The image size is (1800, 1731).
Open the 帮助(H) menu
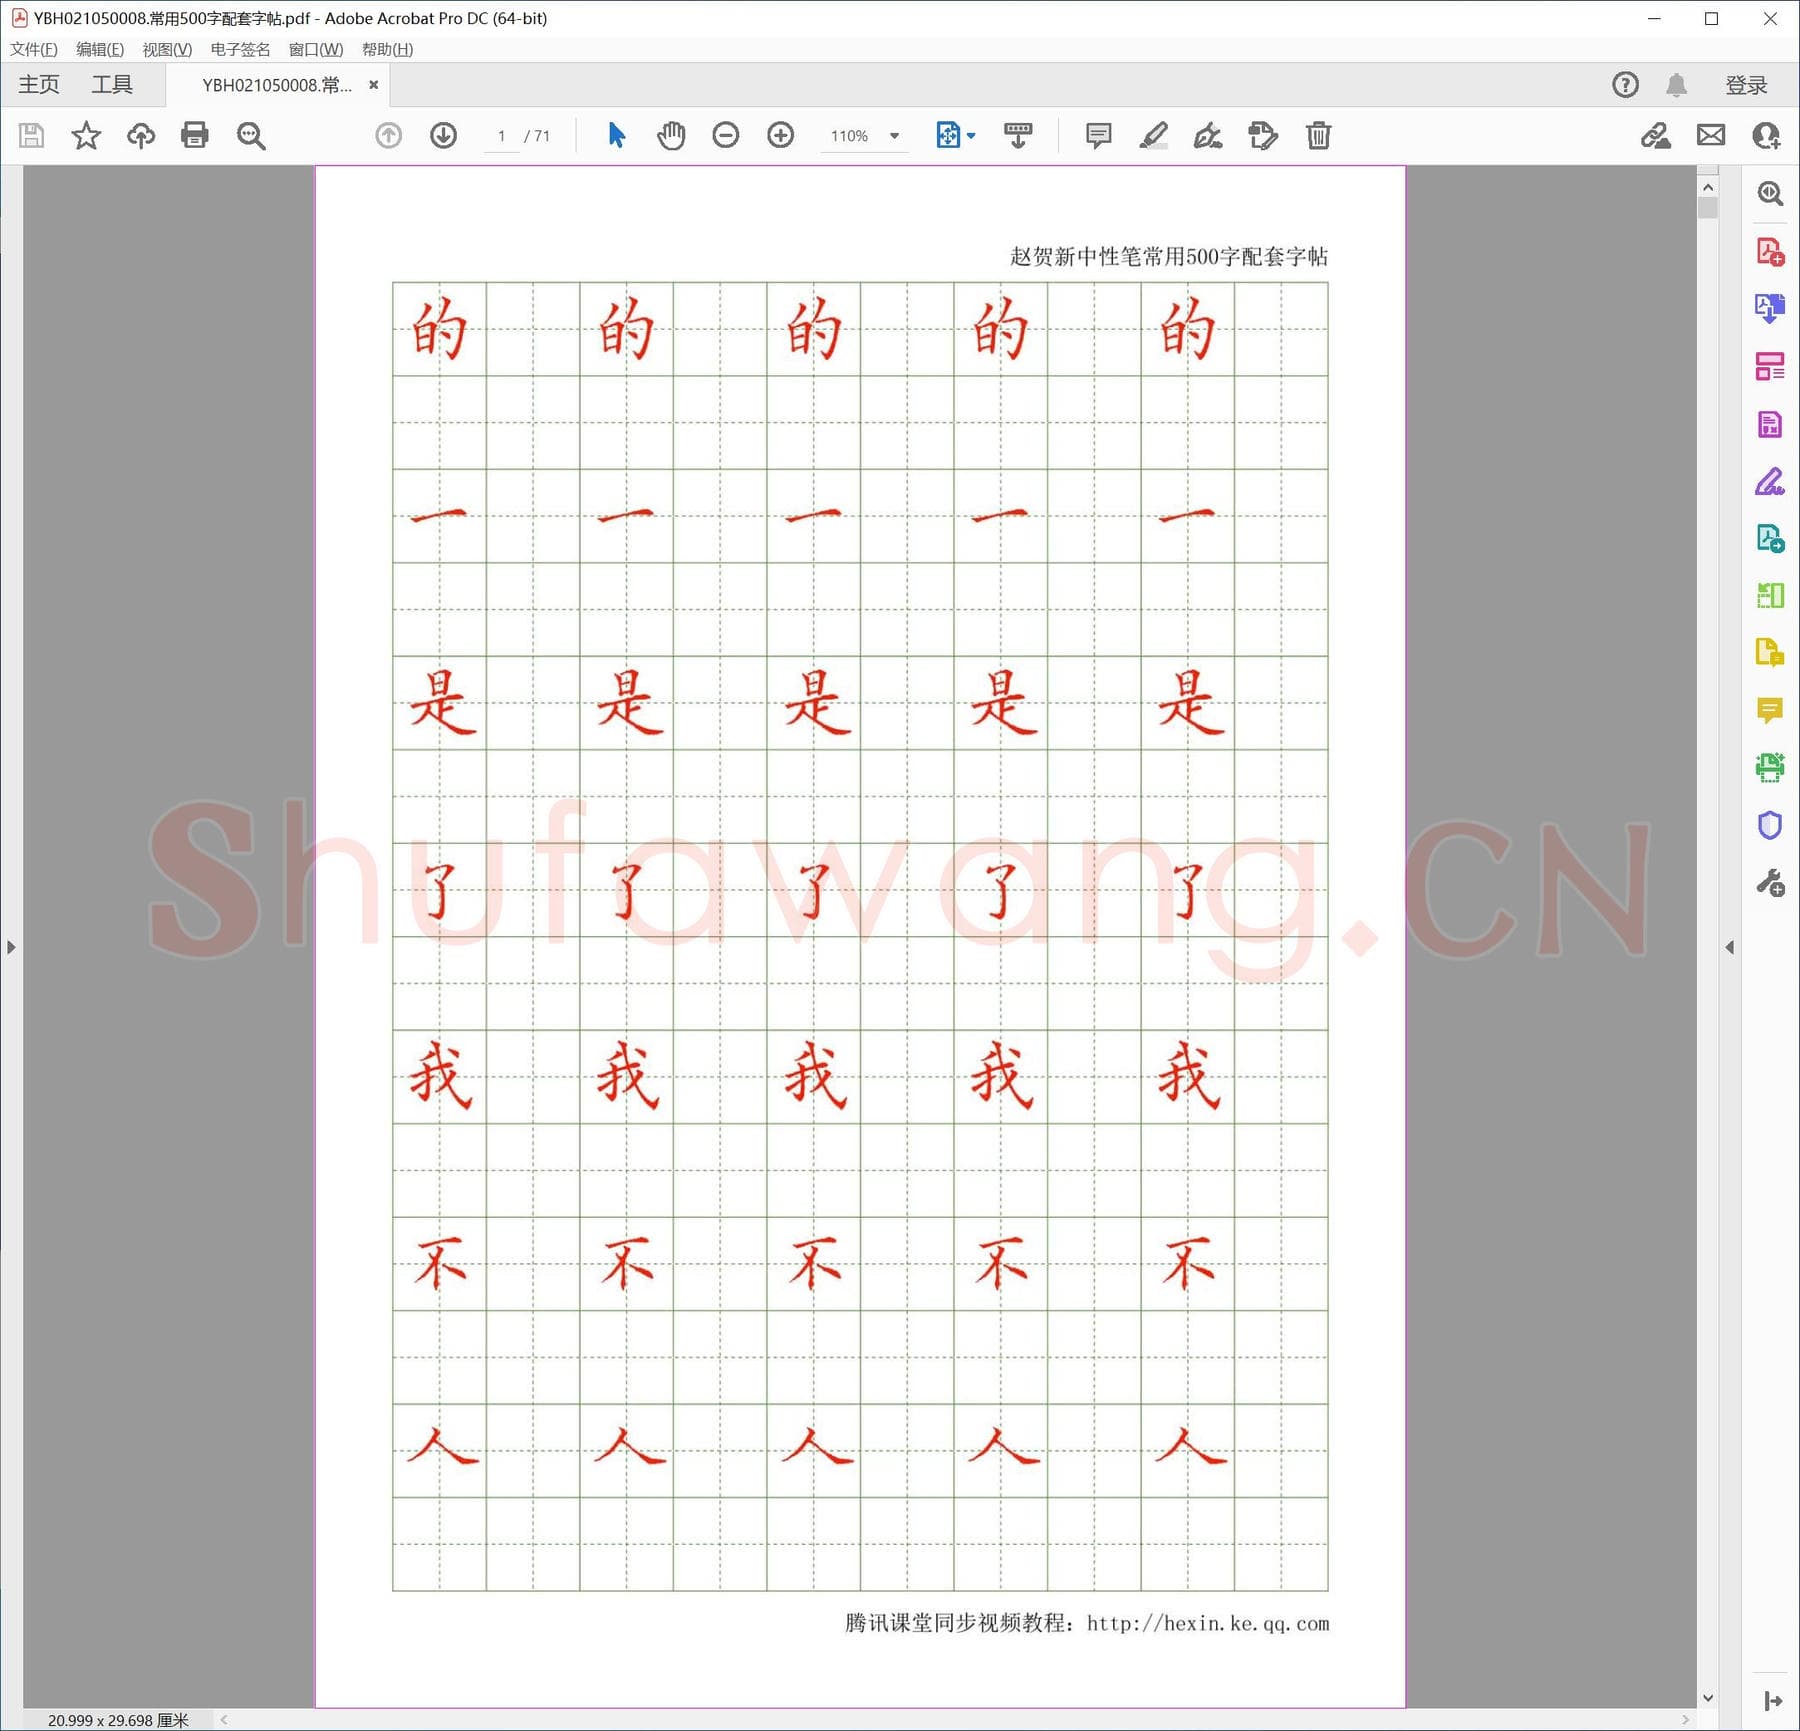(387, 49)
